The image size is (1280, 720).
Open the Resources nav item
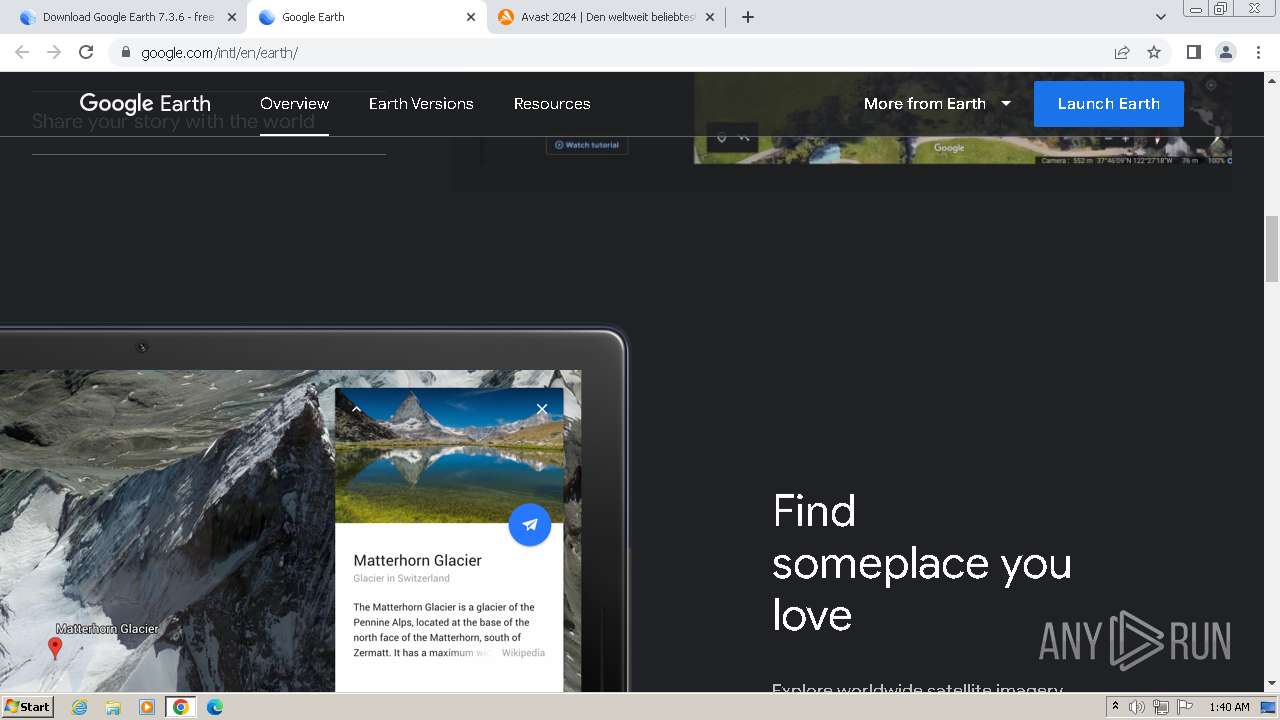(552, 103)
